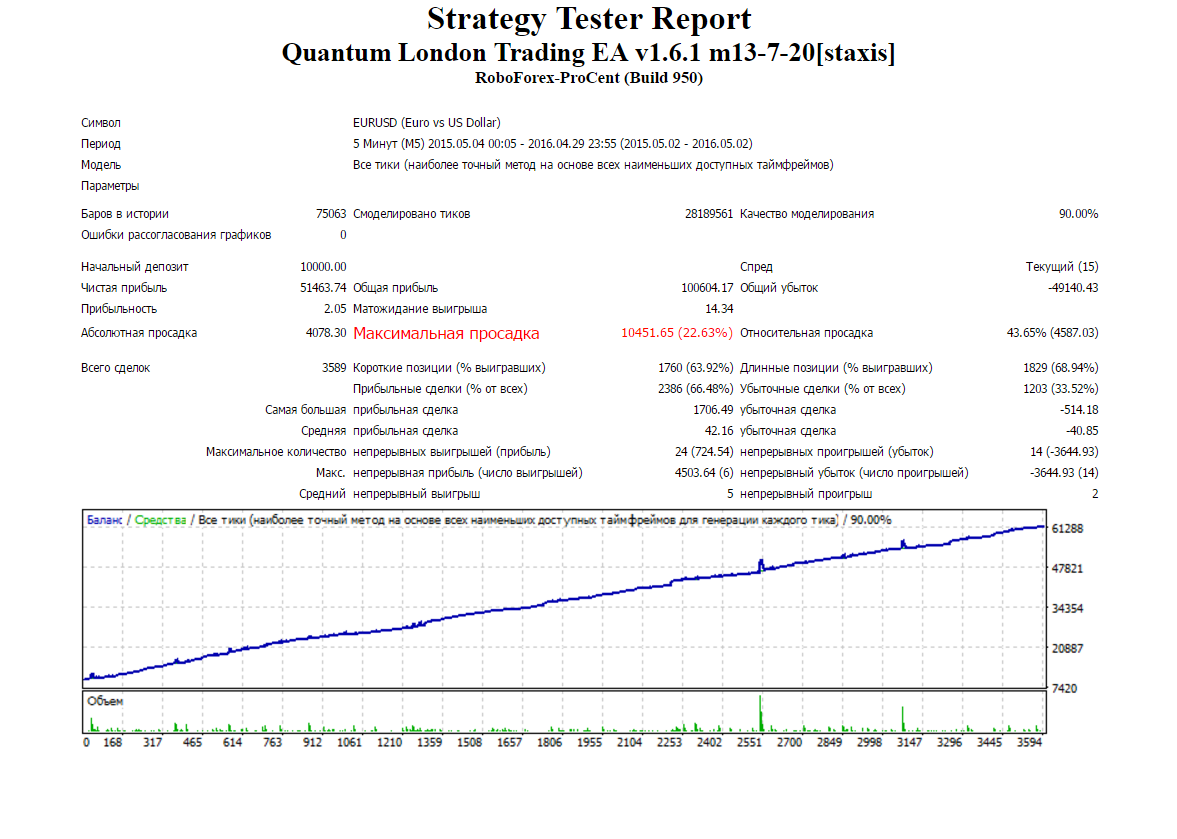Click 'Прибыльность' label
This screenshot has width=1177, height=839.
[x=119, y=309]
